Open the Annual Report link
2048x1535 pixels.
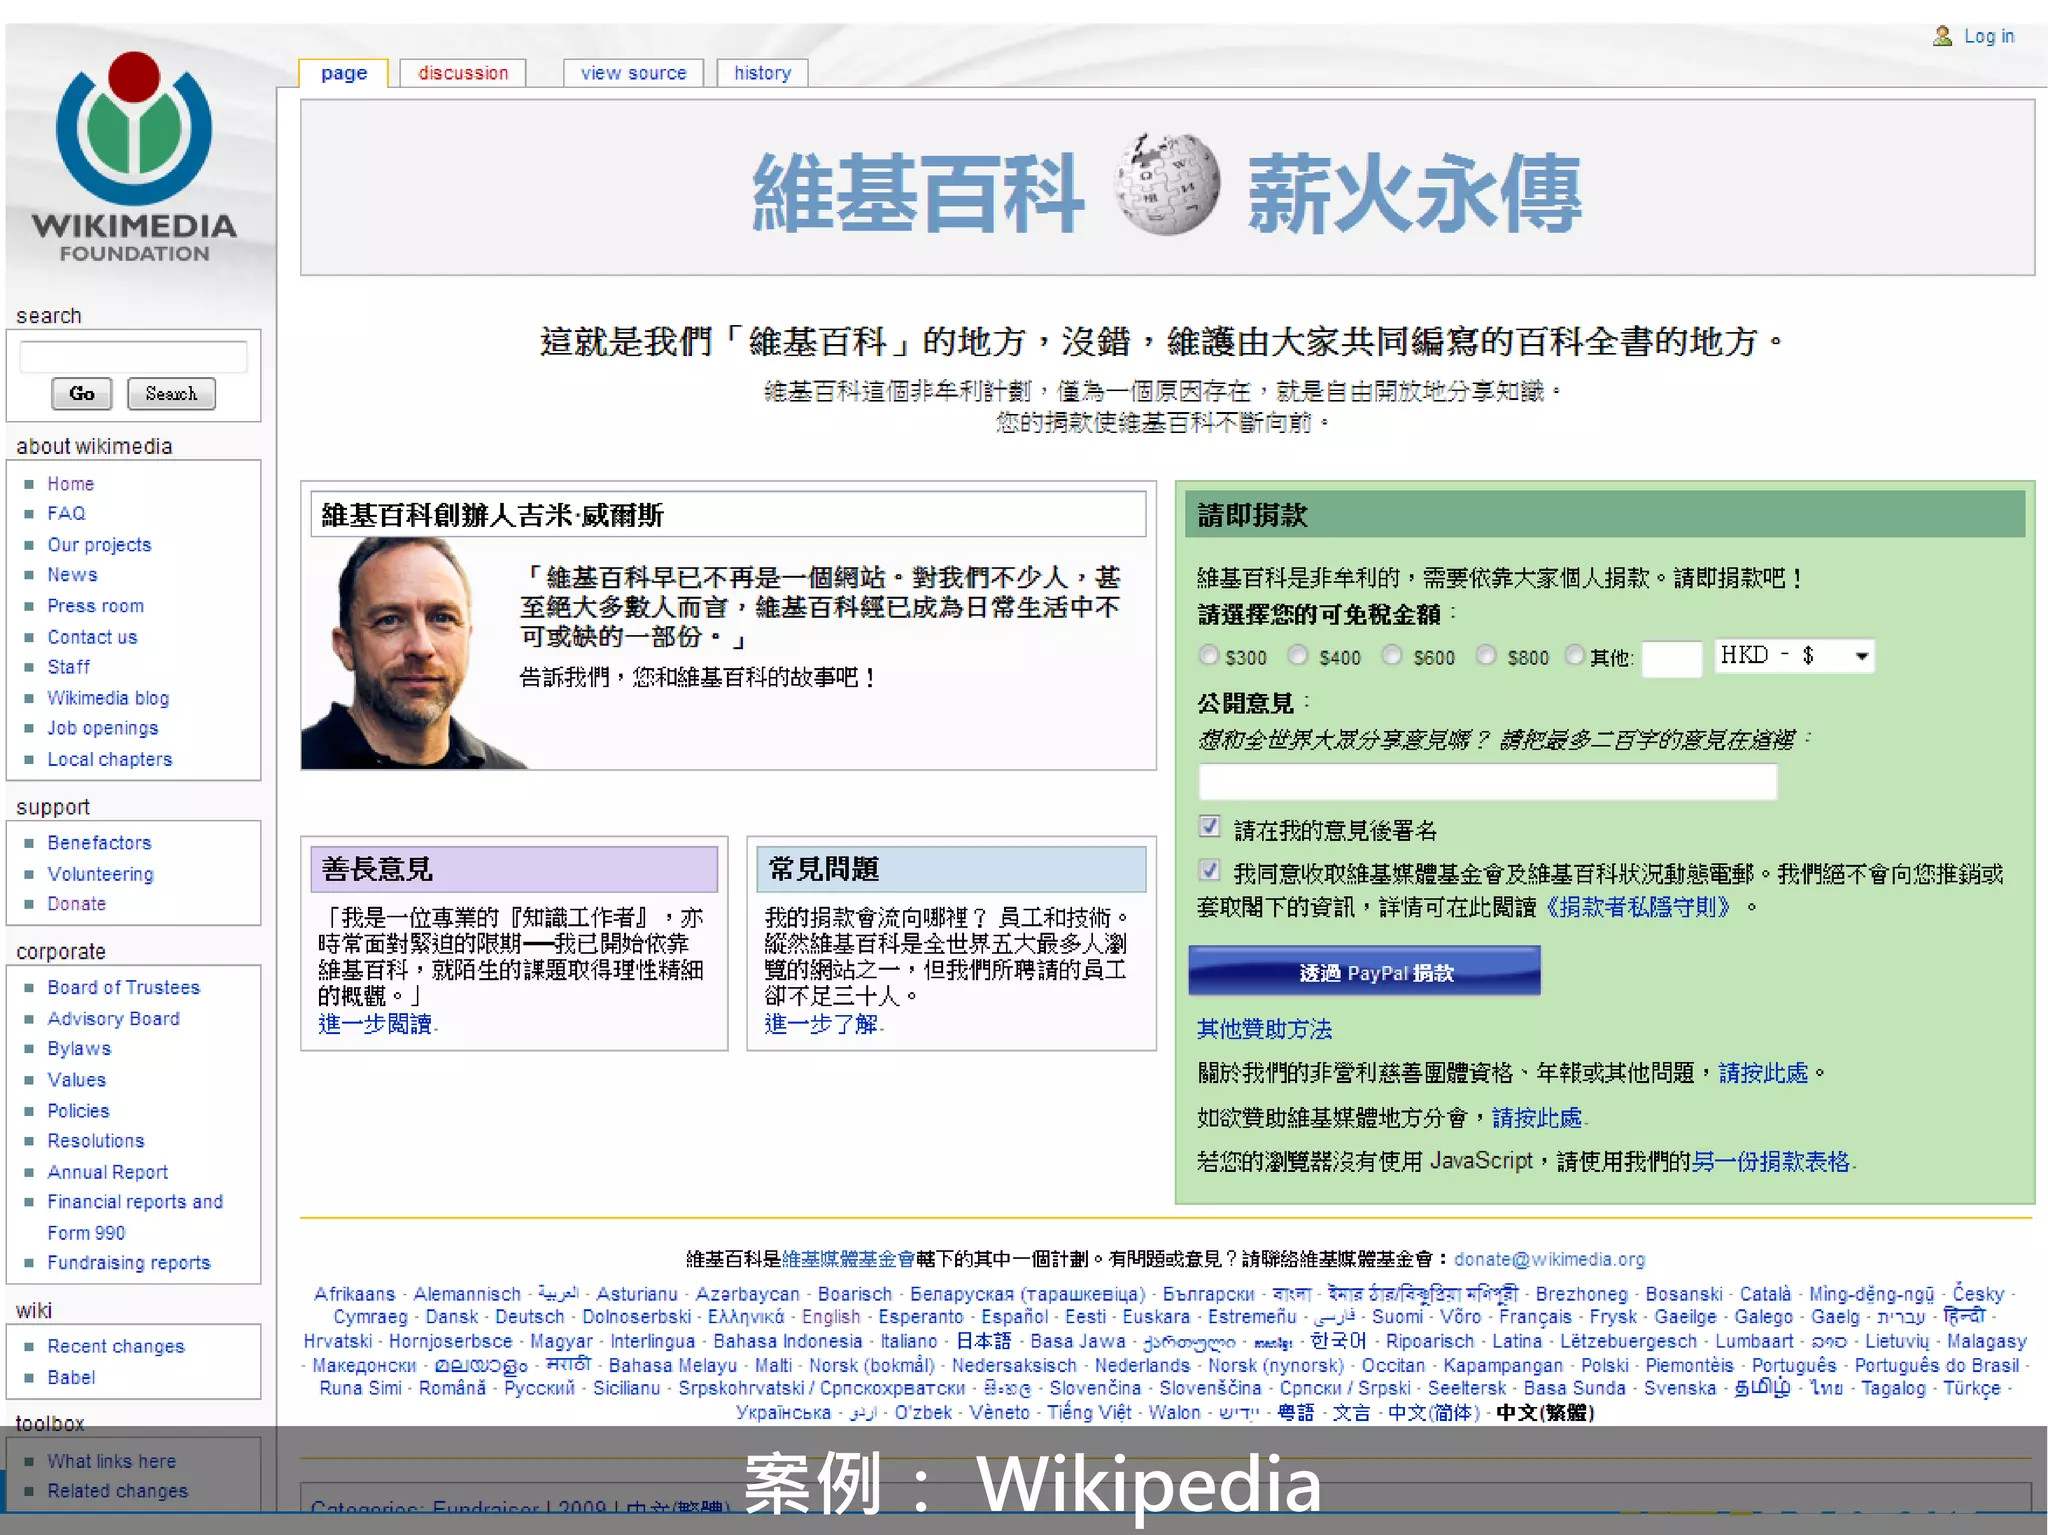click(107, 1172)
